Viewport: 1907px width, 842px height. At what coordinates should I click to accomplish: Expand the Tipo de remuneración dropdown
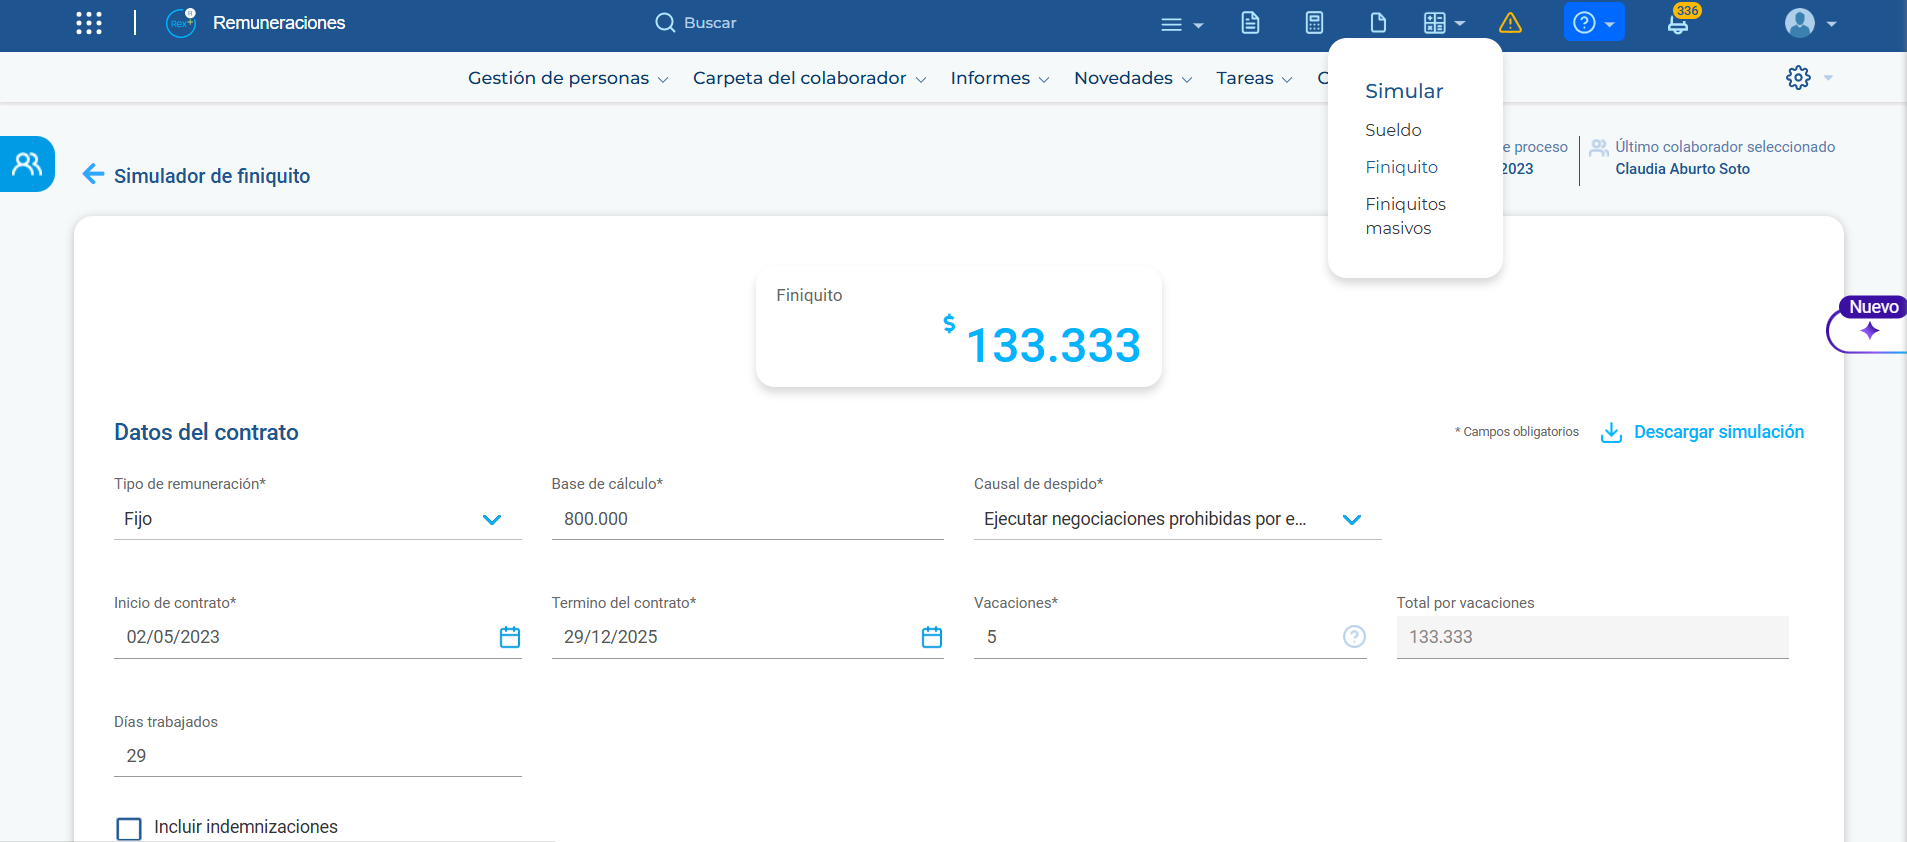[491, 520]
